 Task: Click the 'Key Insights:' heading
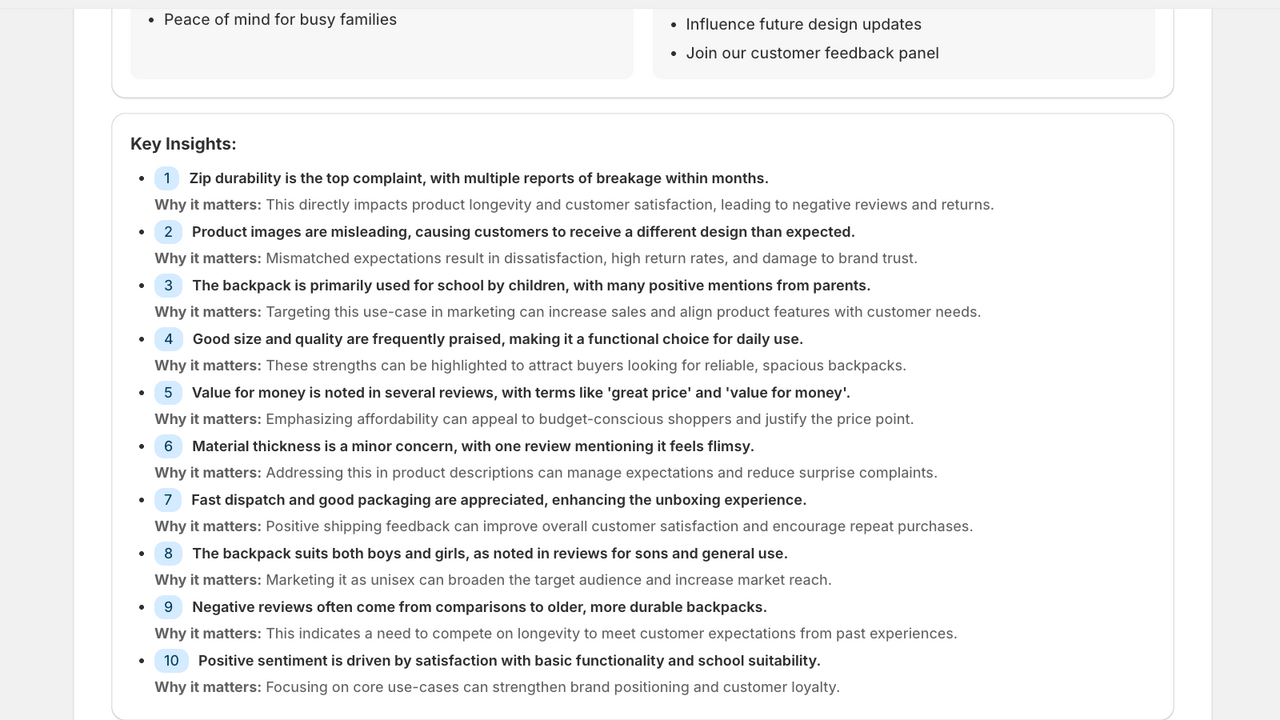(x=183, y=144)
